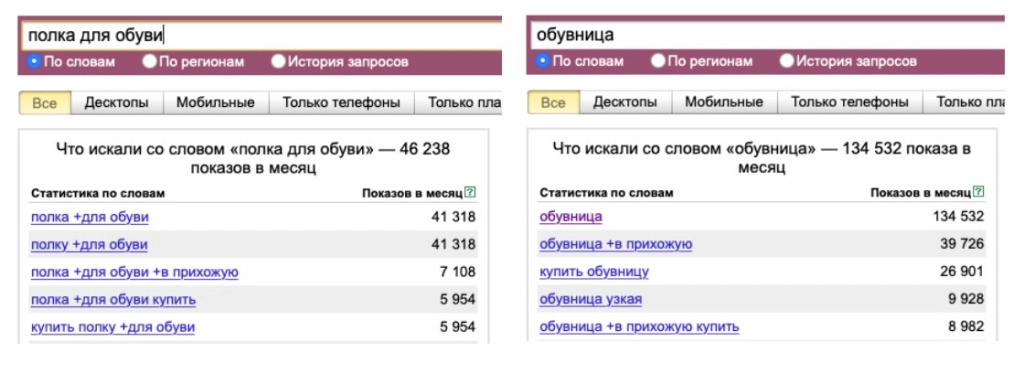Open 'Все' tab in right panel

click(x=553, y=103)
